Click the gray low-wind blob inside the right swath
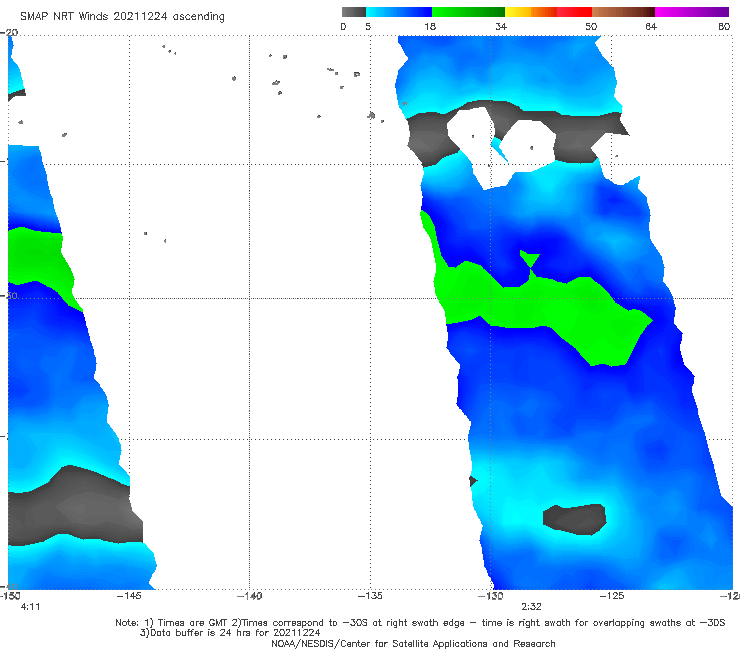Viewport: 740px width, 650px height. click(575, 519)
